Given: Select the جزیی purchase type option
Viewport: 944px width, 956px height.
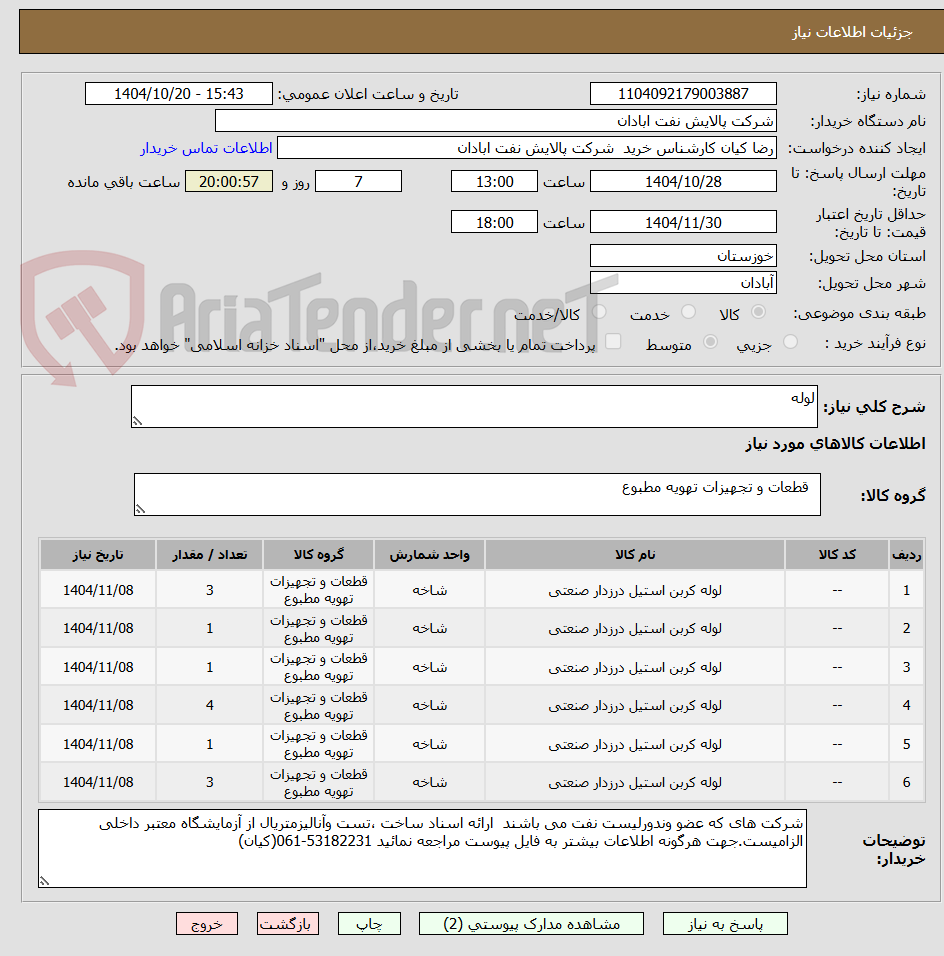Looking at the screenshot, I should click(x=790, y=341).
